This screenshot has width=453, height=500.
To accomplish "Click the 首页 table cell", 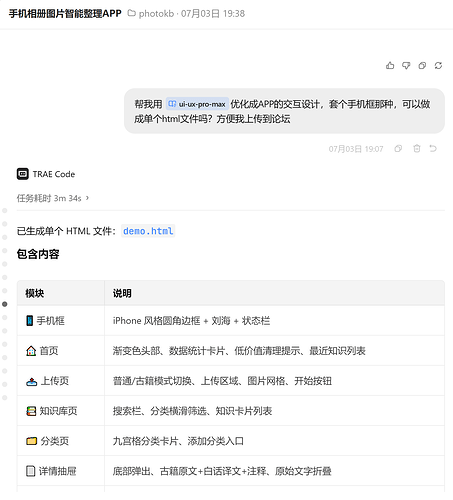I will [61, 351].
